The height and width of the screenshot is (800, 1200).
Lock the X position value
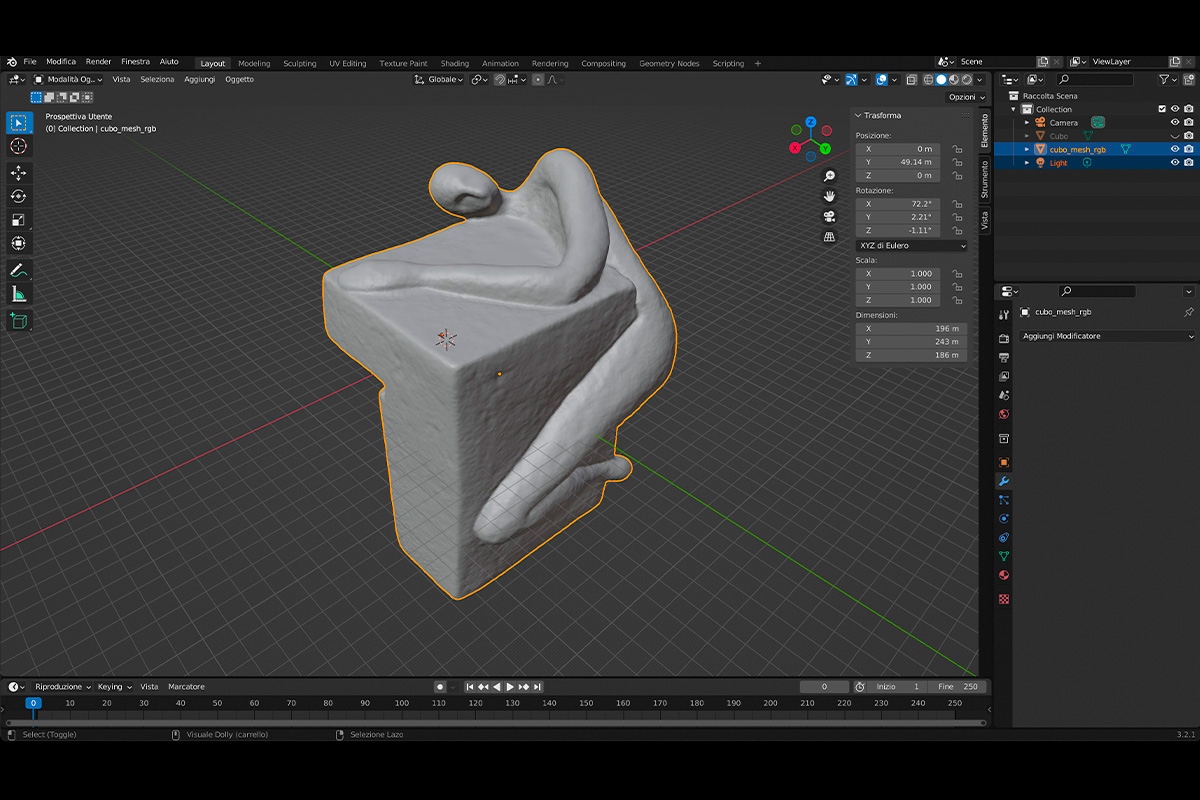(957, 149)
